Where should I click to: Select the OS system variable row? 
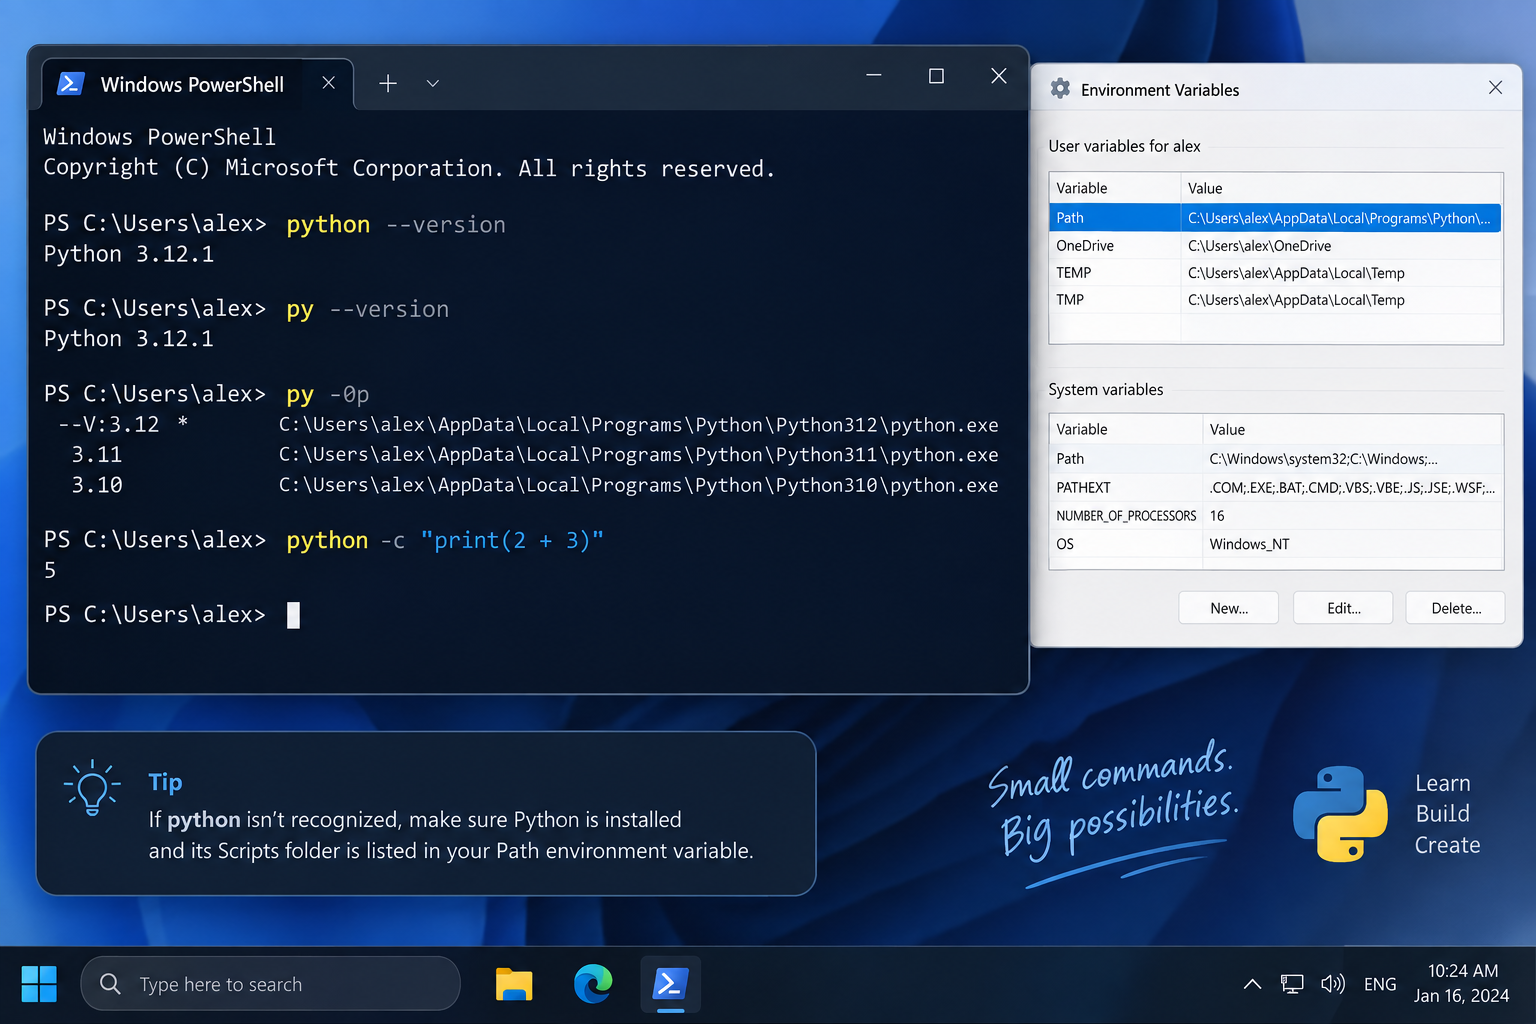click(1275, 544)
